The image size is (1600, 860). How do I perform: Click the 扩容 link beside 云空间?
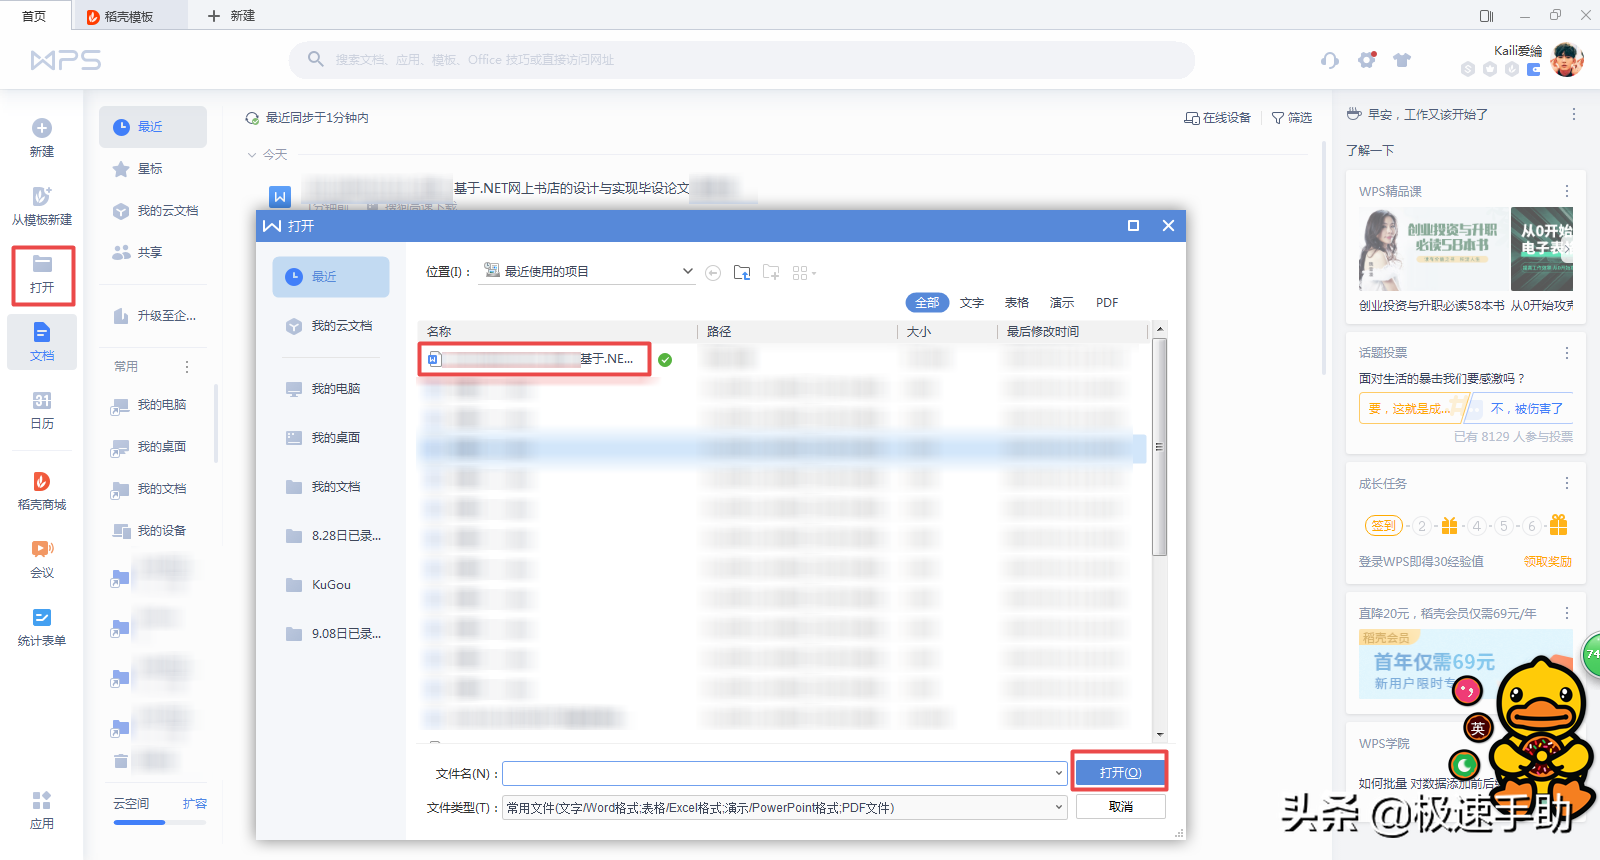point(195,804)
